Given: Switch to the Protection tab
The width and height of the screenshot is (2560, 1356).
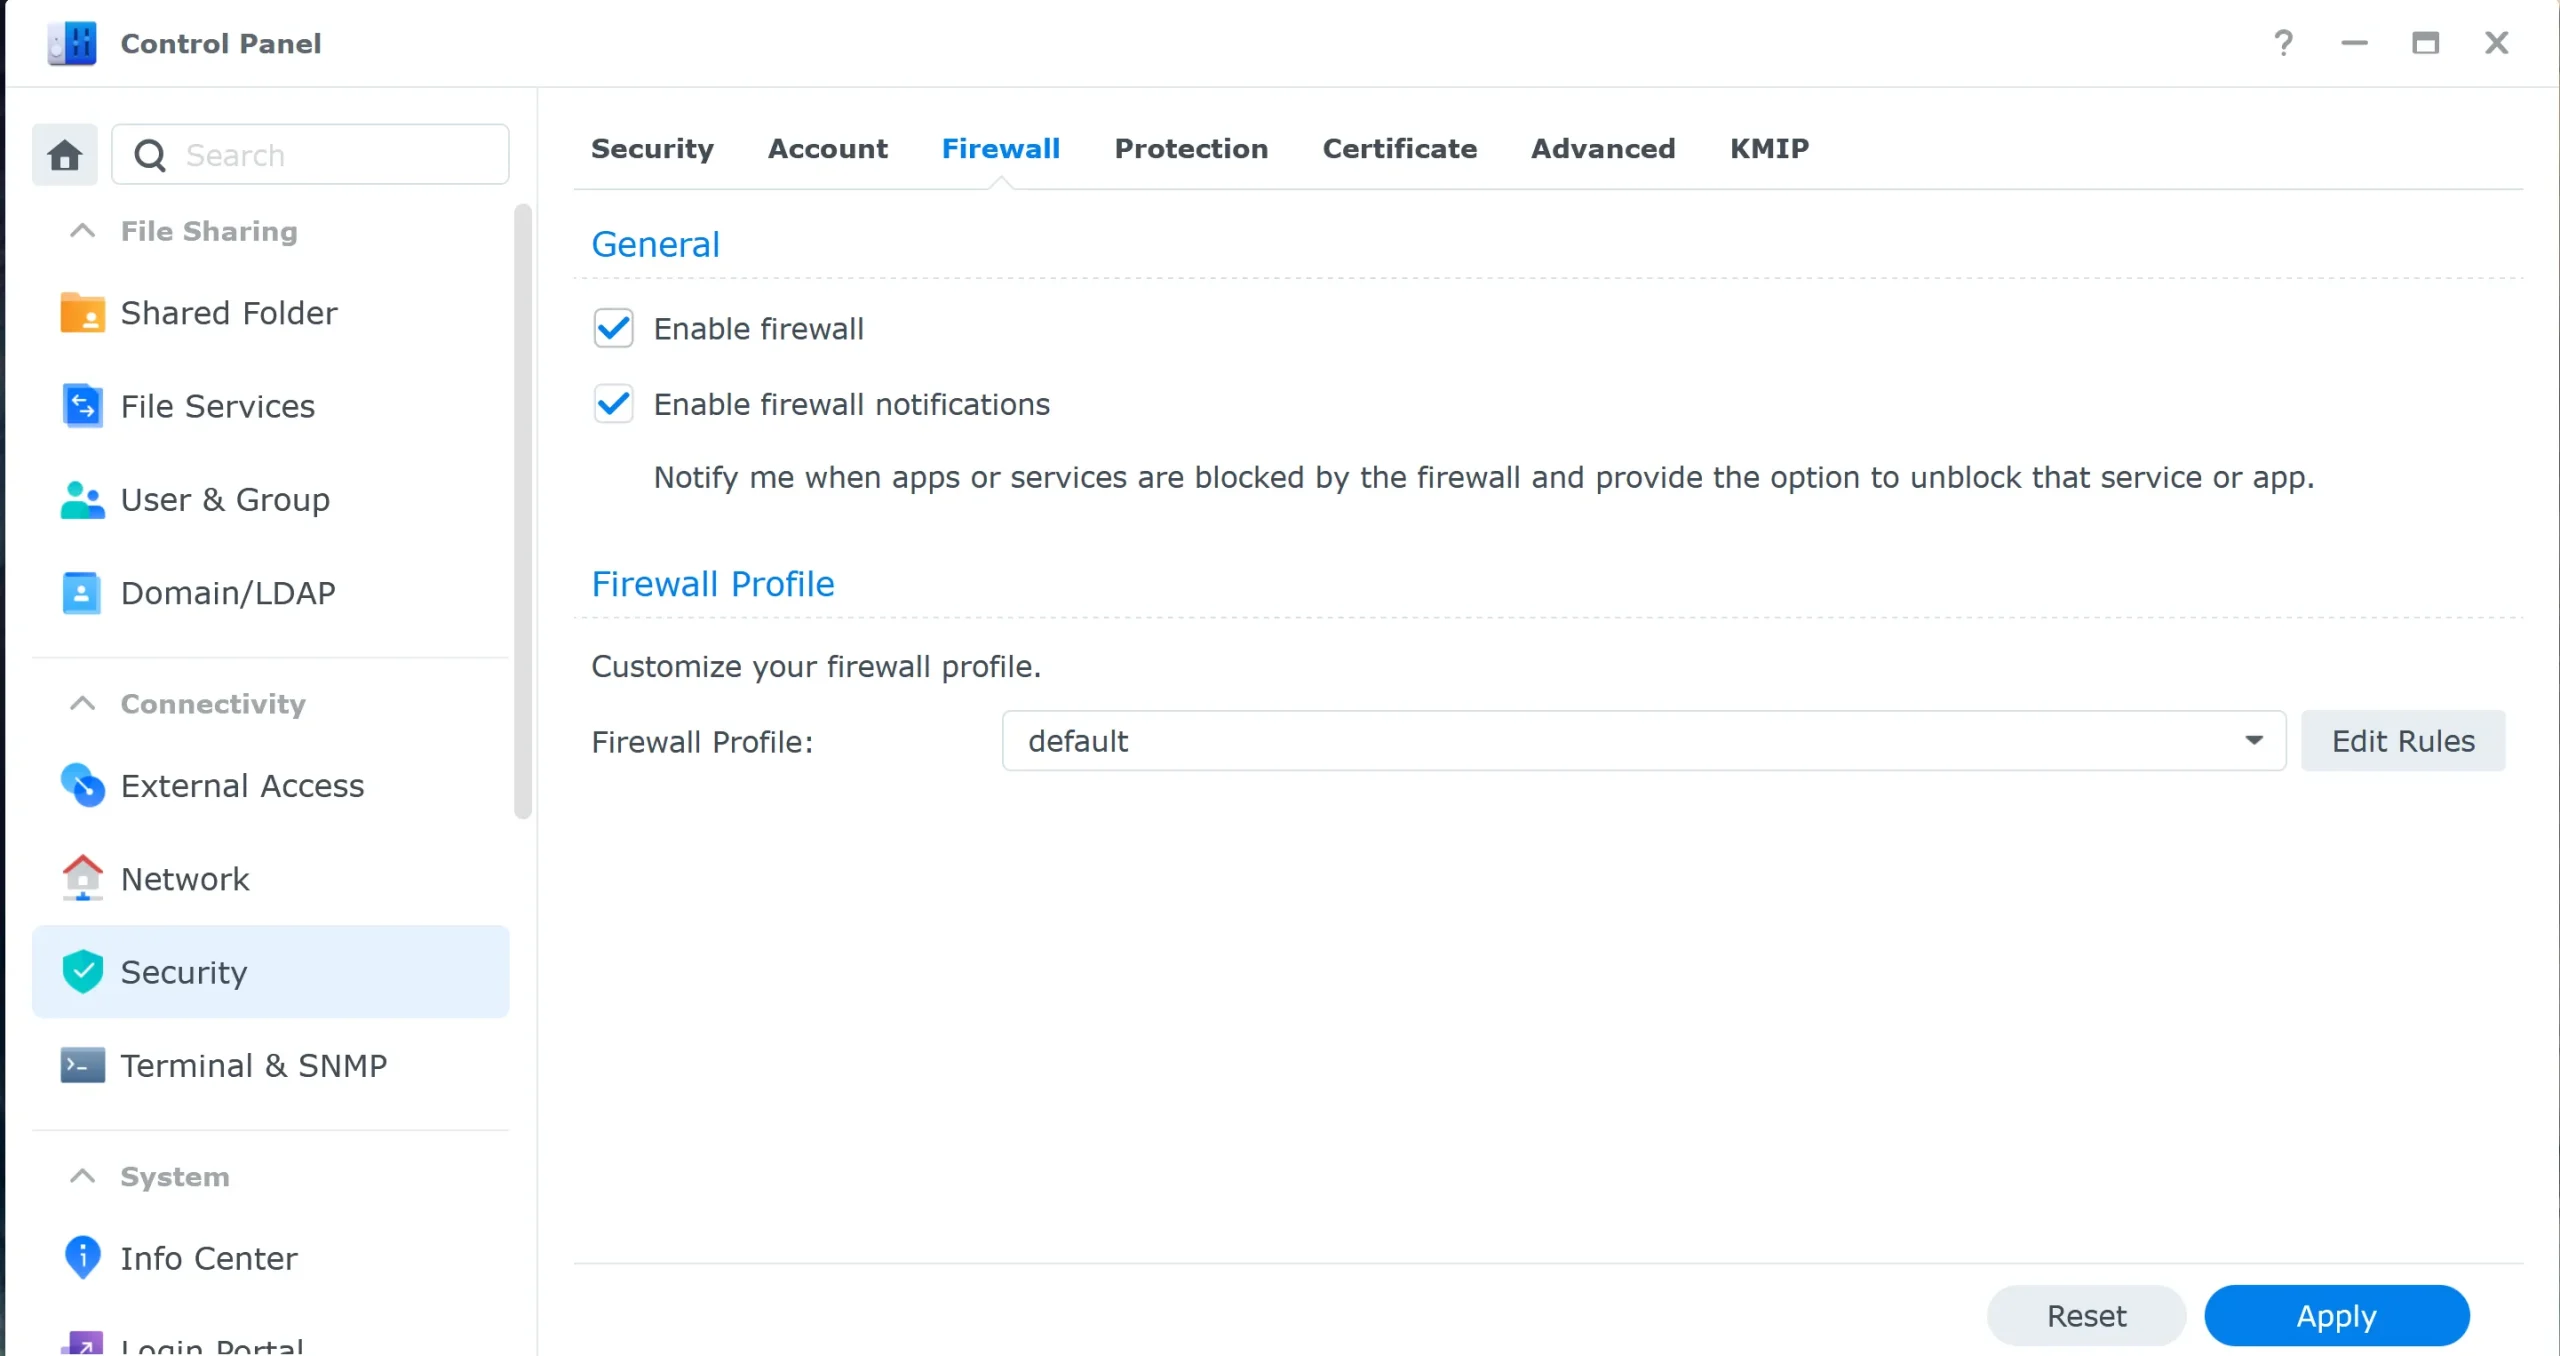Looking at the screenshot, I should click(x=1190, y=148).
